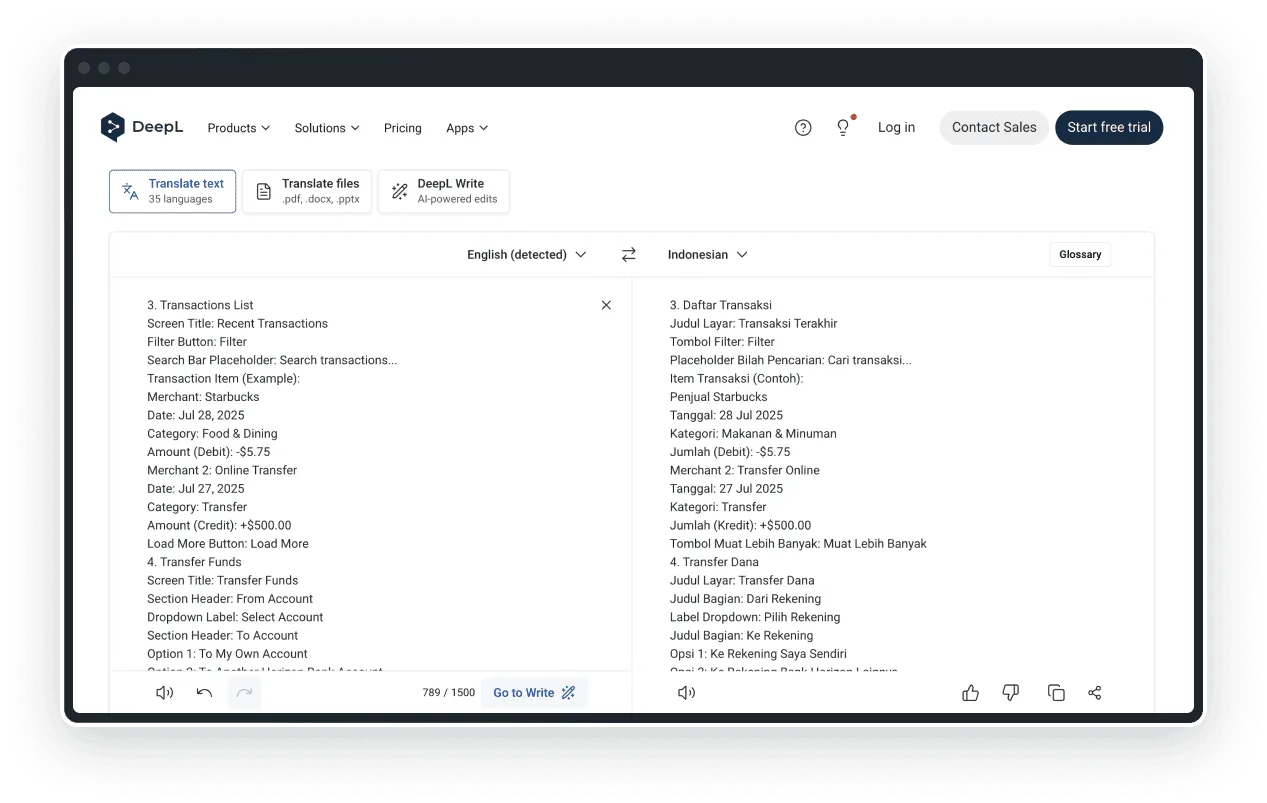The image size is (1267, 803).
Task: Switch to the Translate files tab
Action: [307, 191]
